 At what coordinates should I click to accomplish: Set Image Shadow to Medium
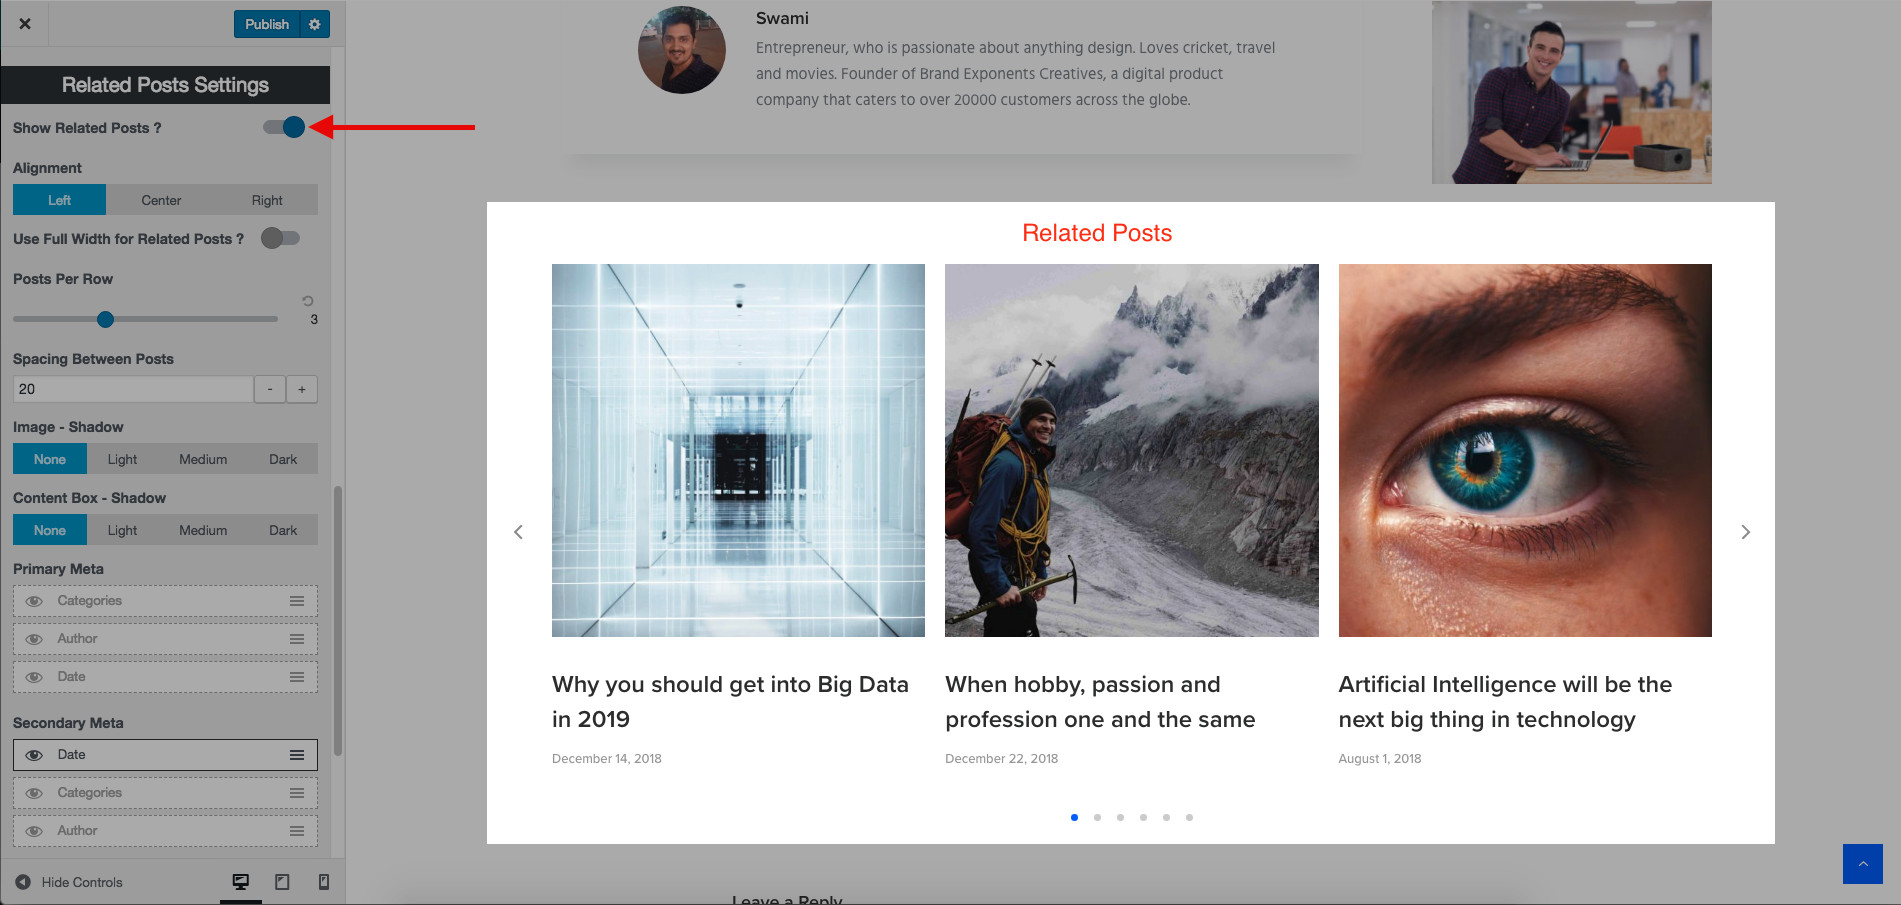203,459
